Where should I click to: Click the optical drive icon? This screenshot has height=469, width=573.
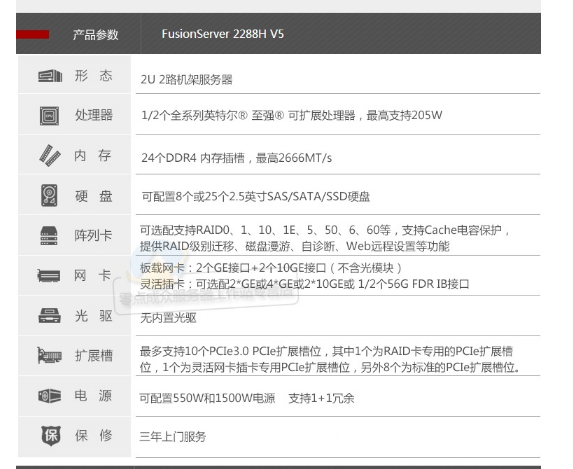click(x=49, y=315)
